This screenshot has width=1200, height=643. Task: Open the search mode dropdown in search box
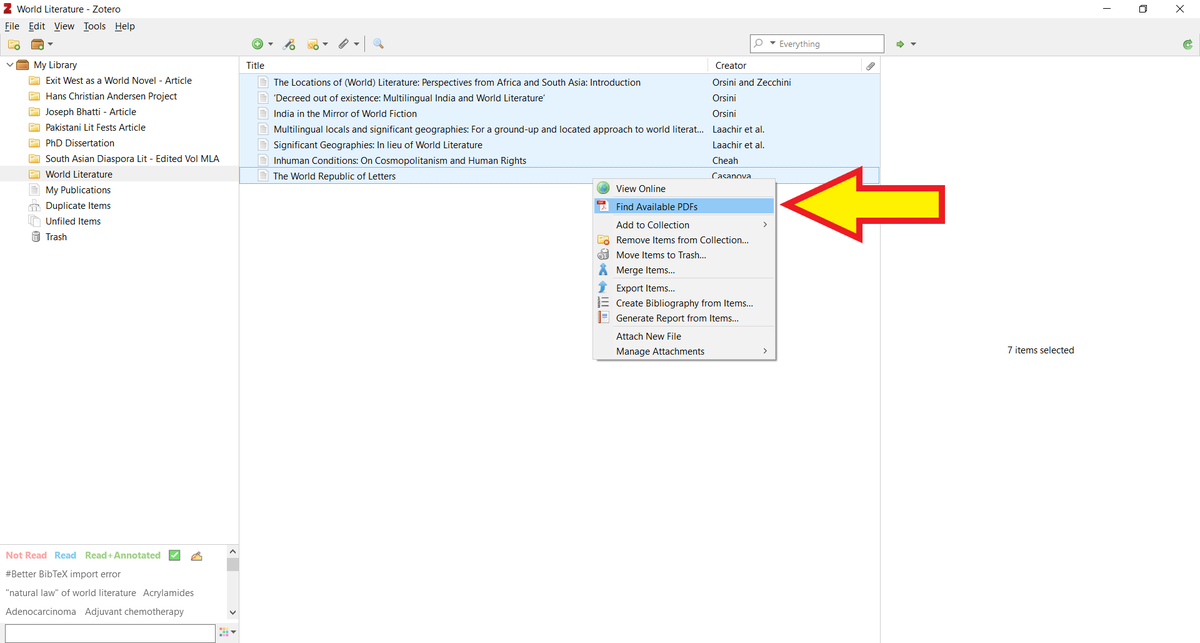tap(764, 44)
